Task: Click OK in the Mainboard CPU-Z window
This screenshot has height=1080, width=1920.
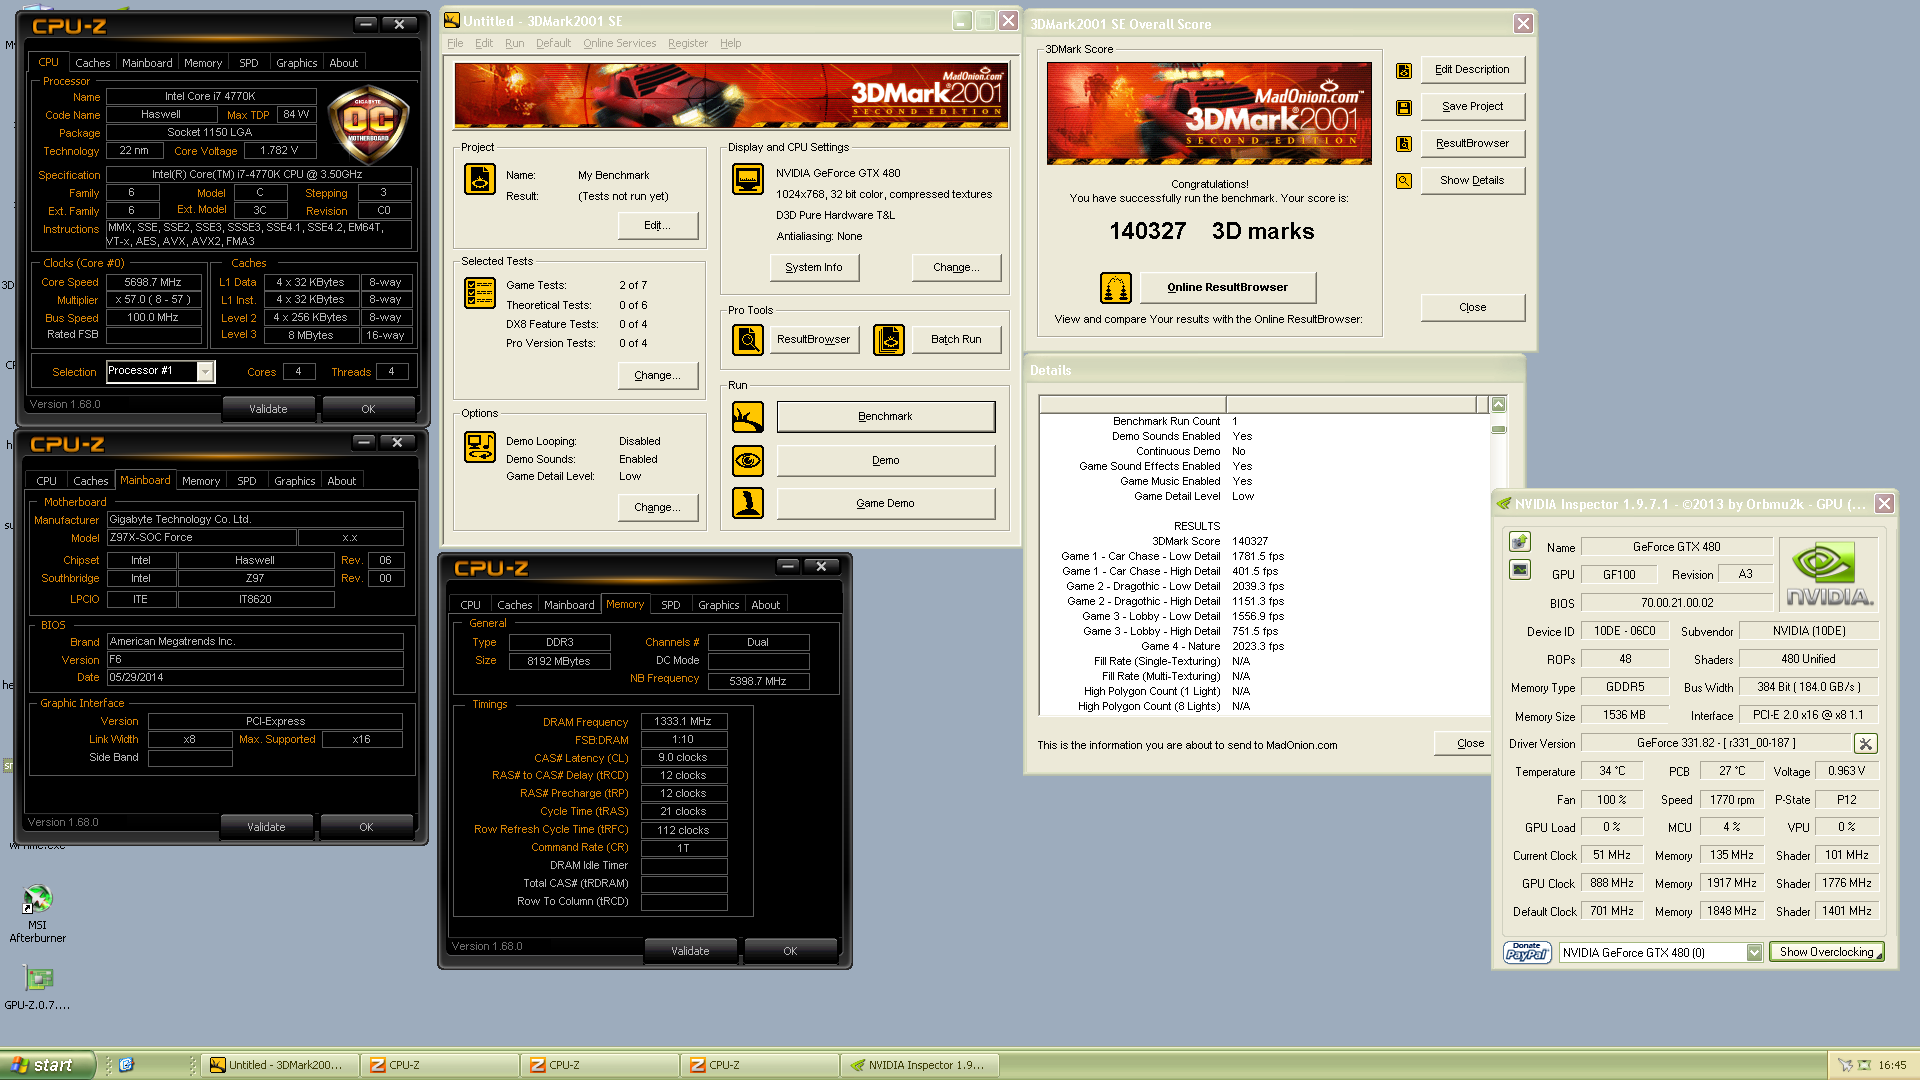Action: 366,827
